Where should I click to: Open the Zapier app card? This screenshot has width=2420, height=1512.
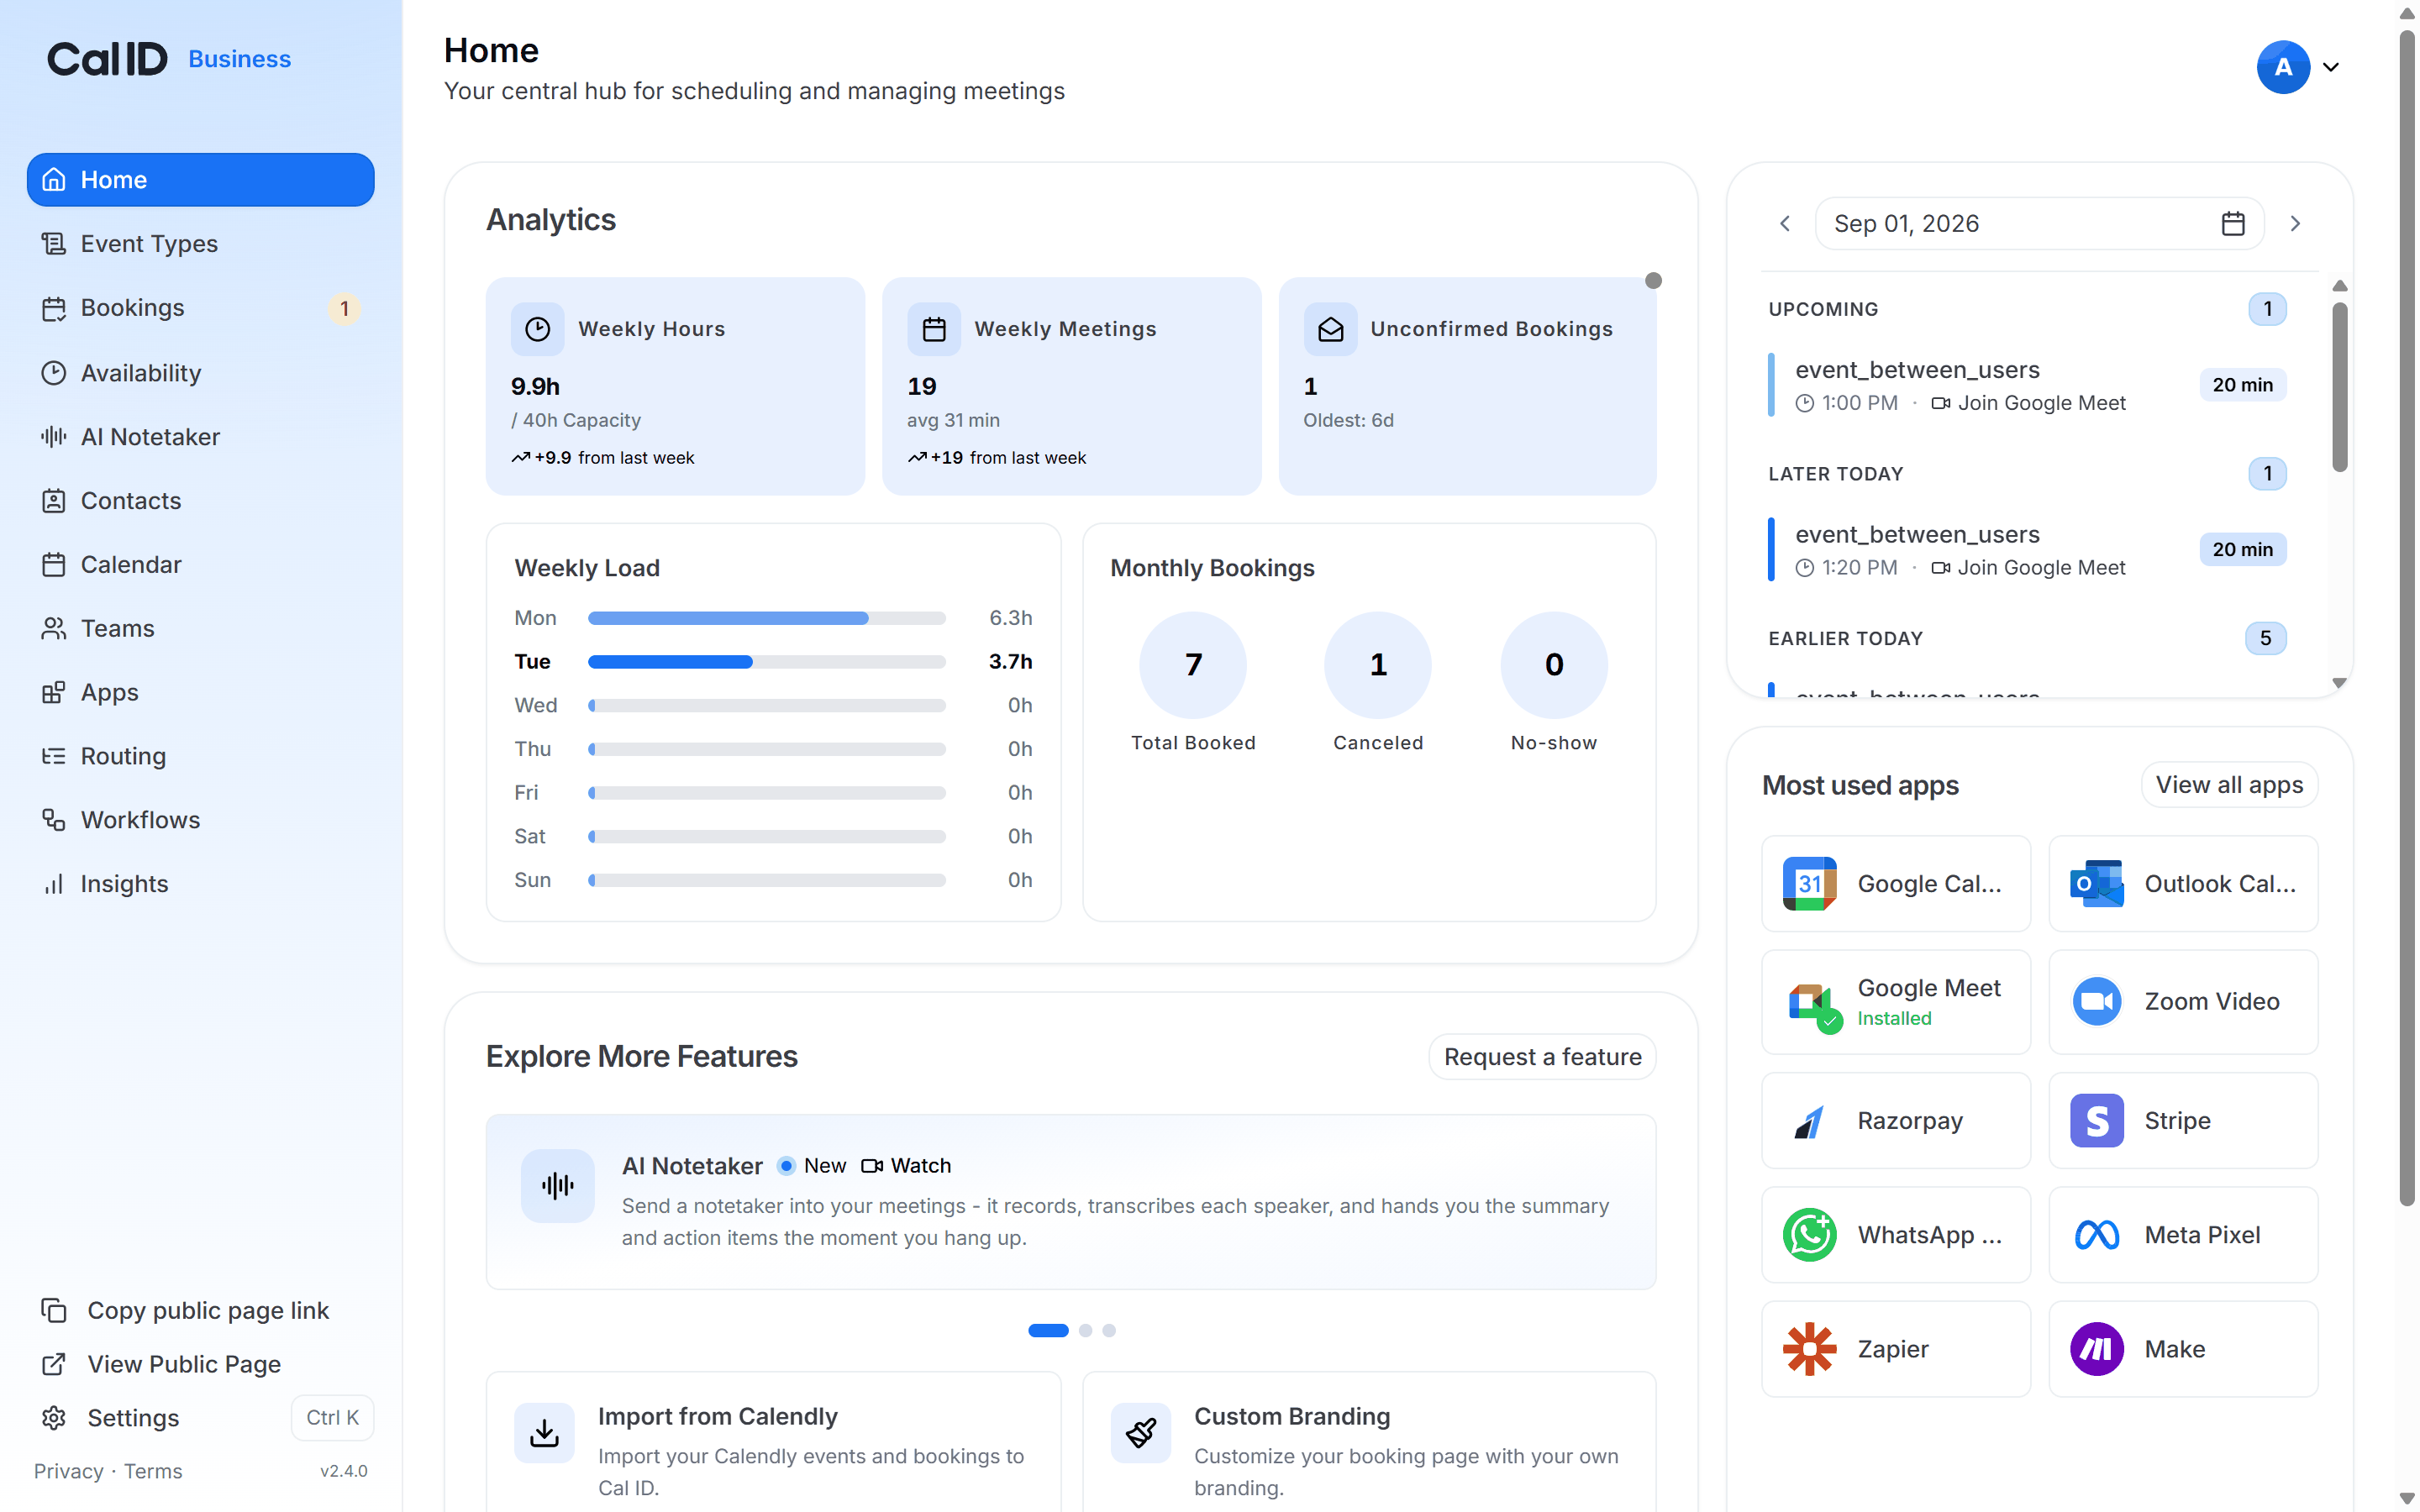tap(1896, 1349)
